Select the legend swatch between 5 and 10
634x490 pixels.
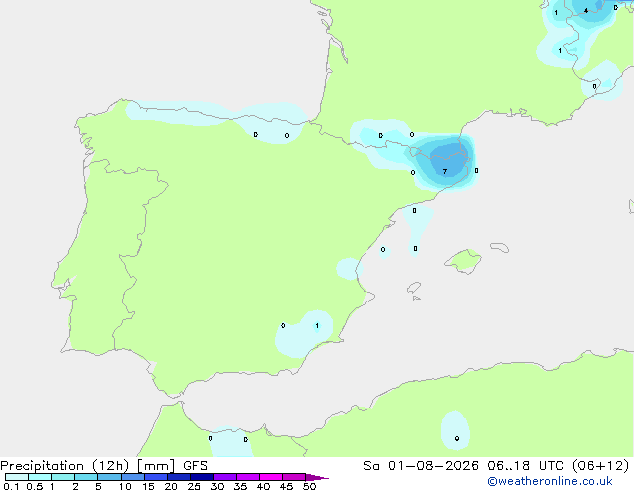pos(109,477)
